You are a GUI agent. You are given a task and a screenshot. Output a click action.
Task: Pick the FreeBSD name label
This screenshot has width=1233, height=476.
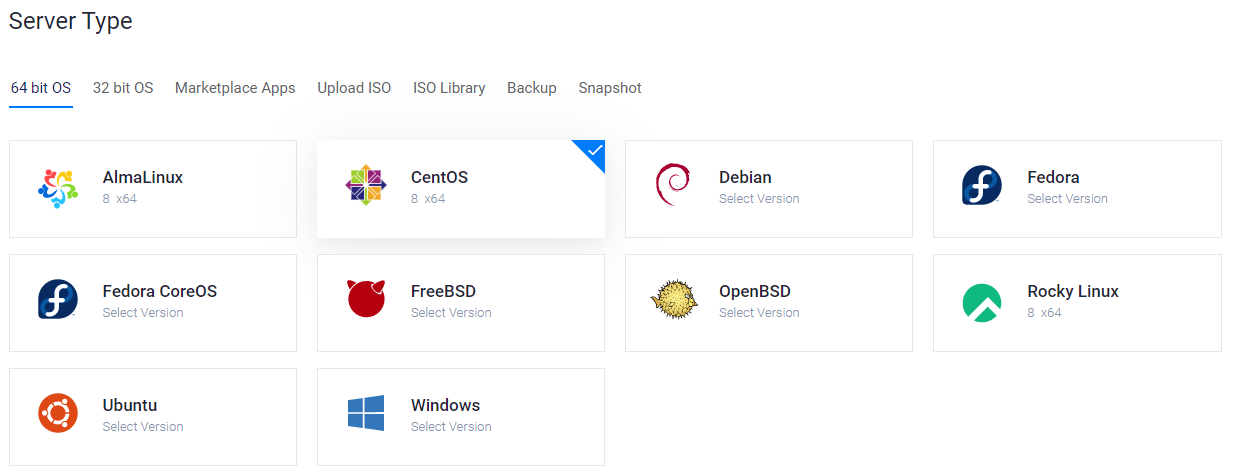coord(443,292)
